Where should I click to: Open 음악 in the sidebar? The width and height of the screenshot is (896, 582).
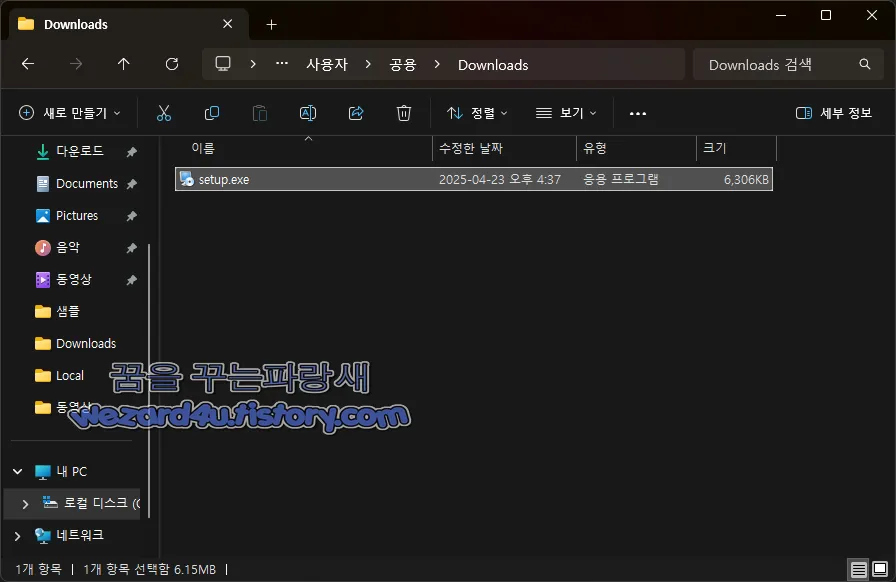[67, 248]
